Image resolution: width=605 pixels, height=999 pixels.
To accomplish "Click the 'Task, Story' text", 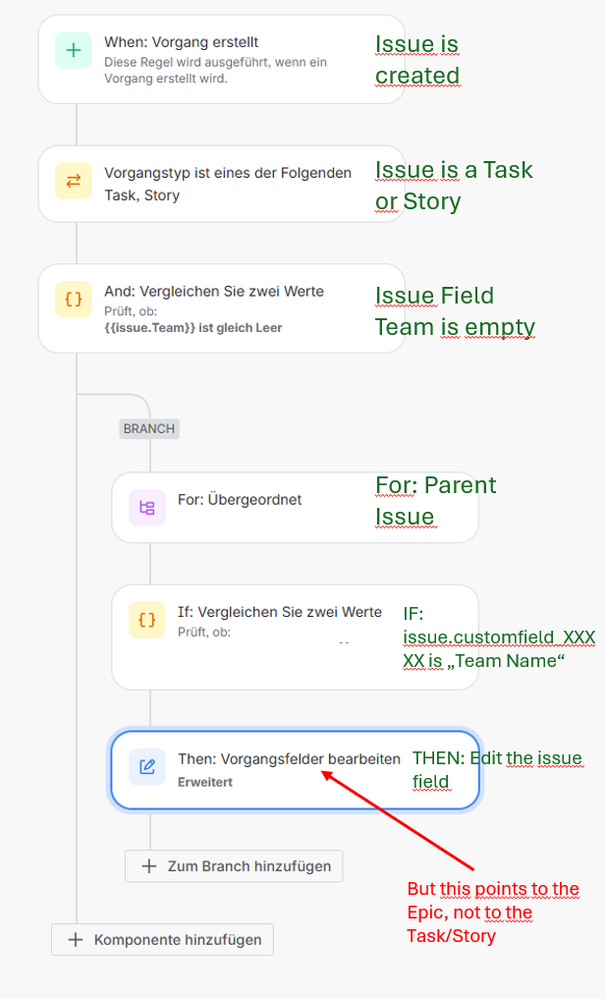I will 142,196.
